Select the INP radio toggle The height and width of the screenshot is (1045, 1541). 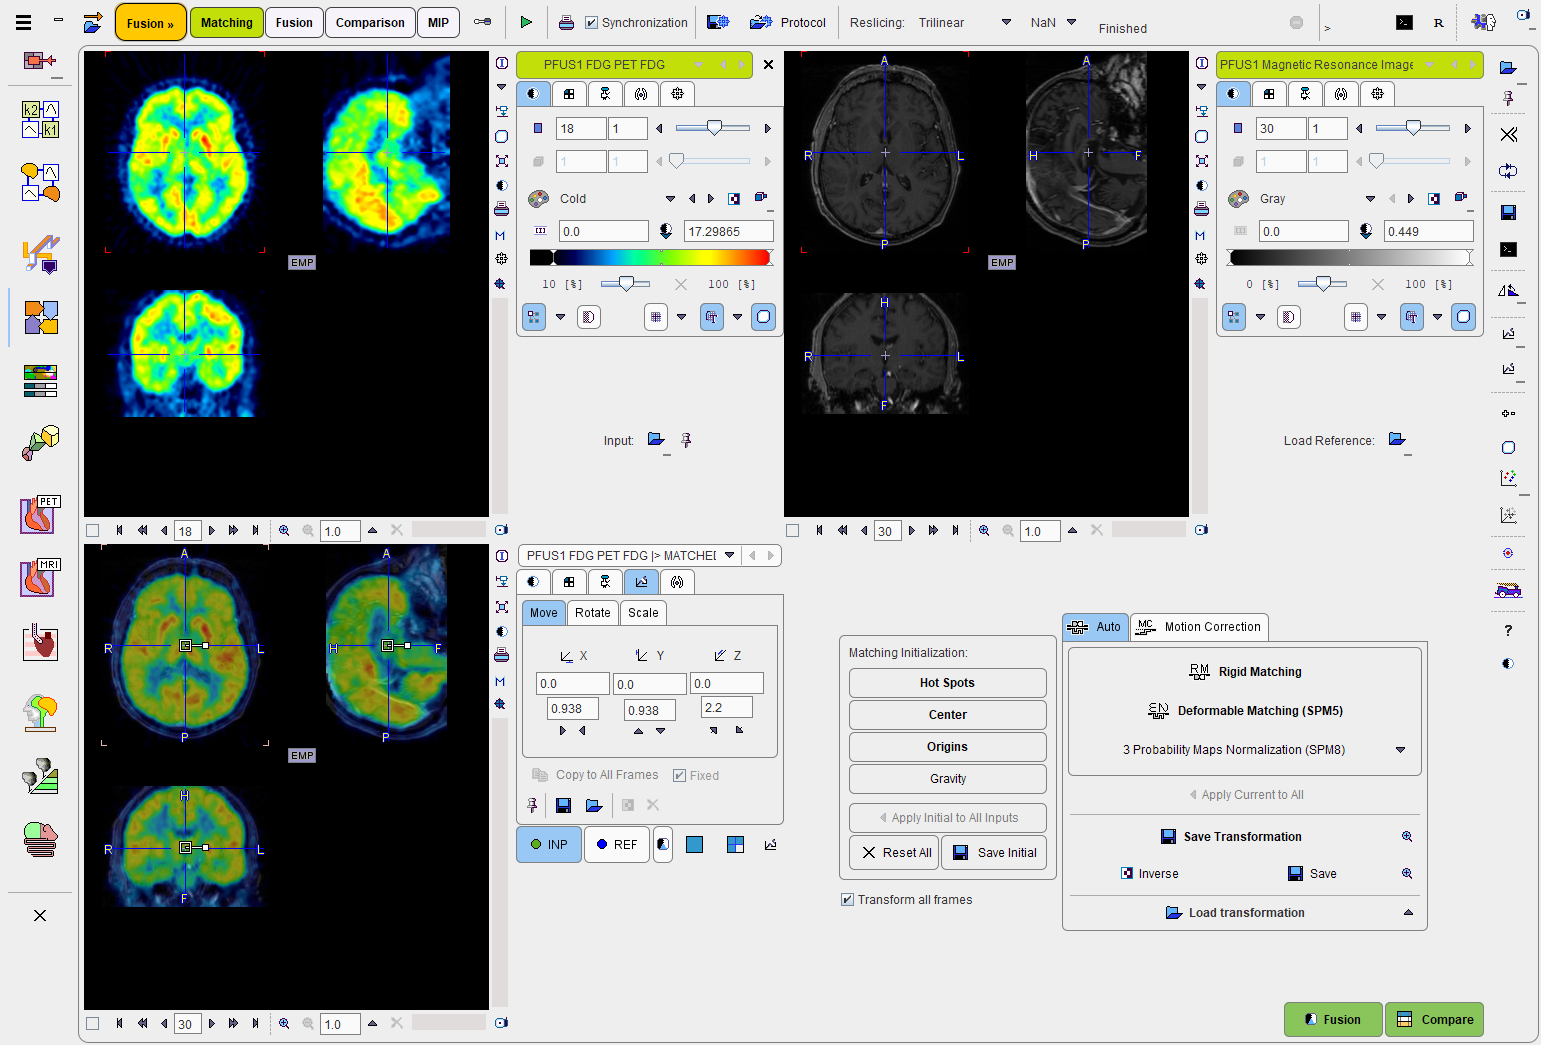[x=549, y=845]
